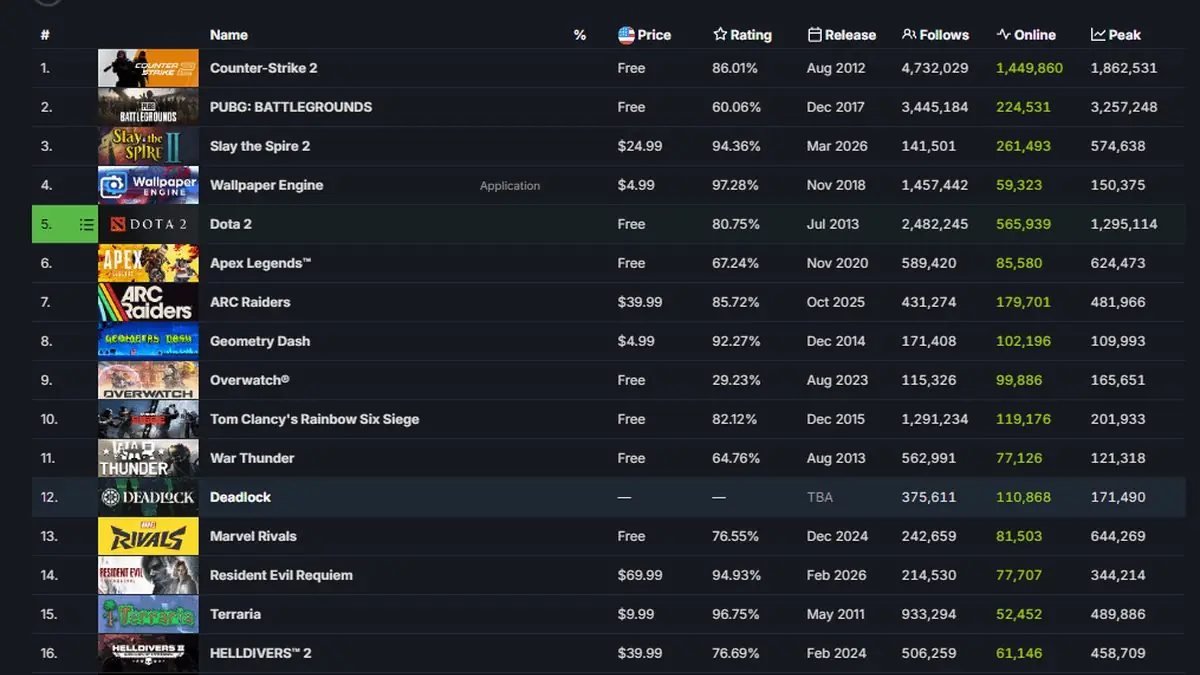Click the line chart icon beside Peak
This screenshot has height=675, width=1200.
tap(1098, 35)
